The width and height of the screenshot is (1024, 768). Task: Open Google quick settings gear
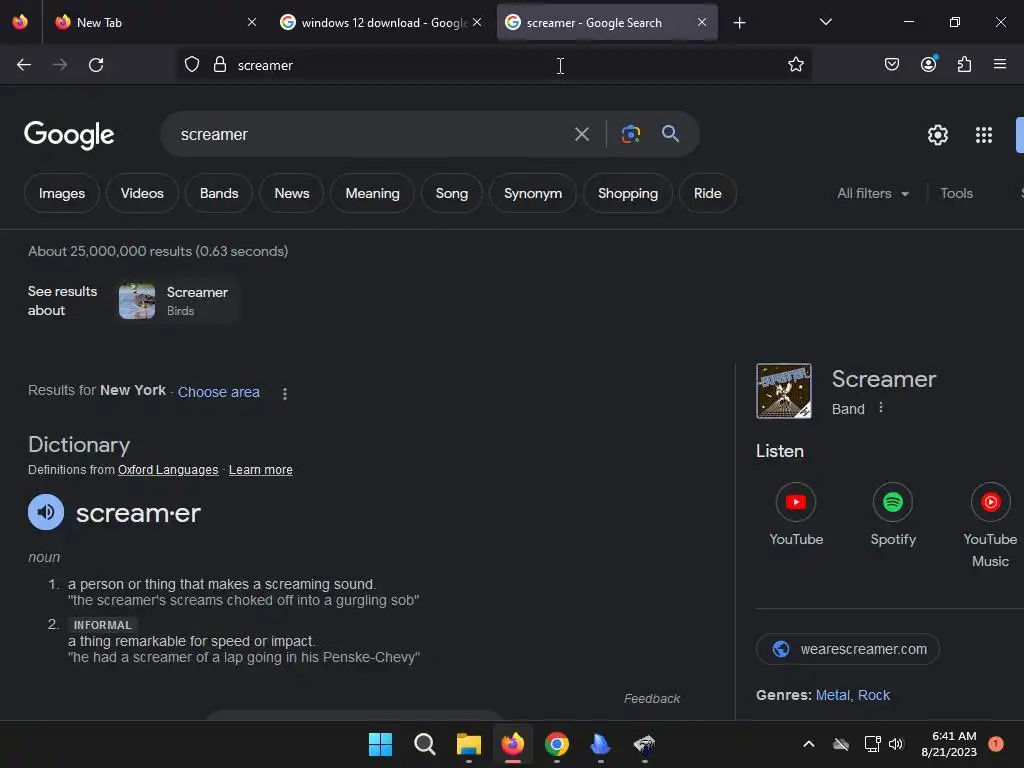coord(938,135)
